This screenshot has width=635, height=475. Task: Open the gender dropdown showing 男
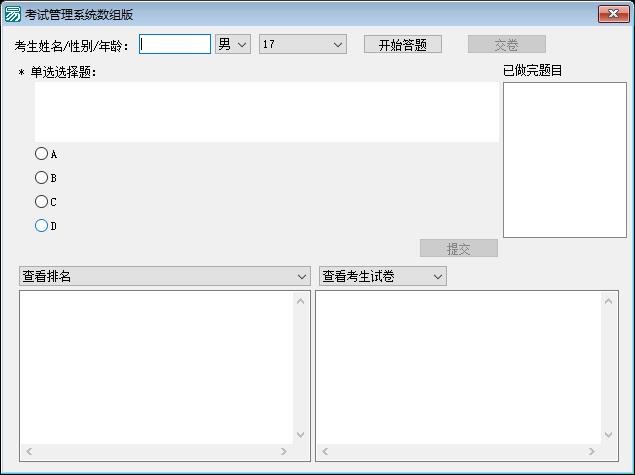pos(233,44)
